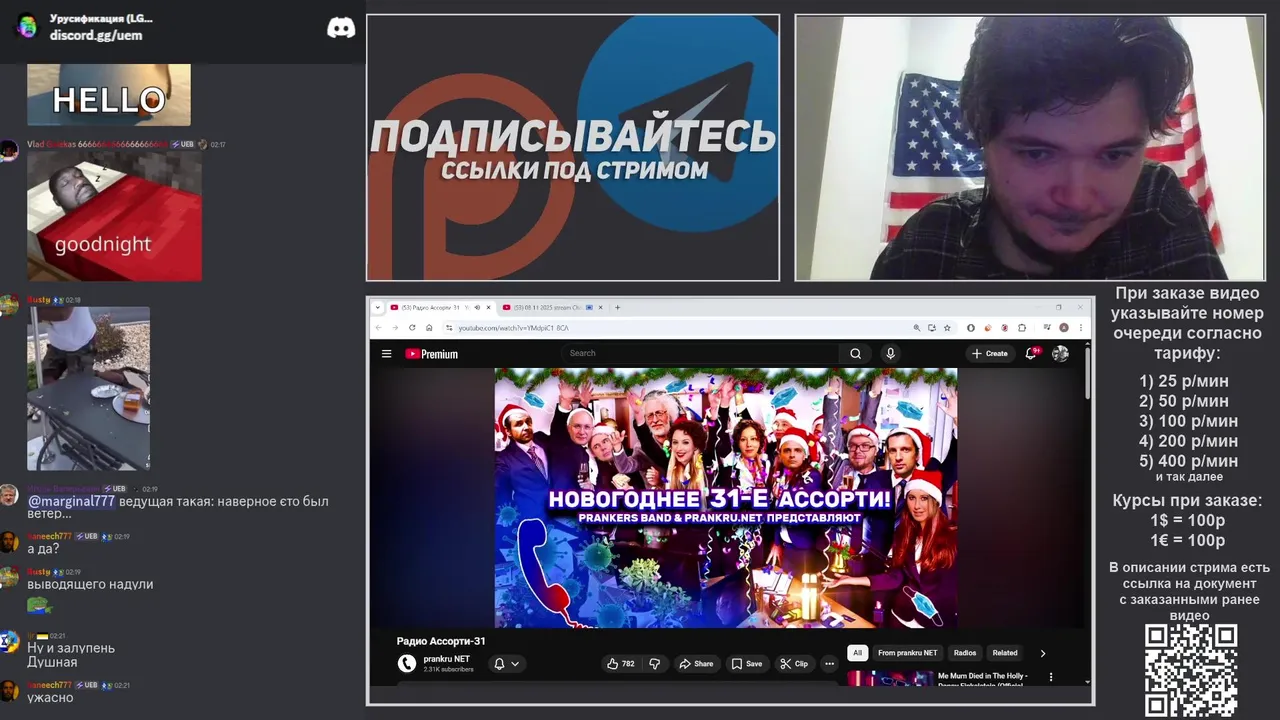
Task: Open the browser extensions puzzle icon
Action: click(1022, 328)
